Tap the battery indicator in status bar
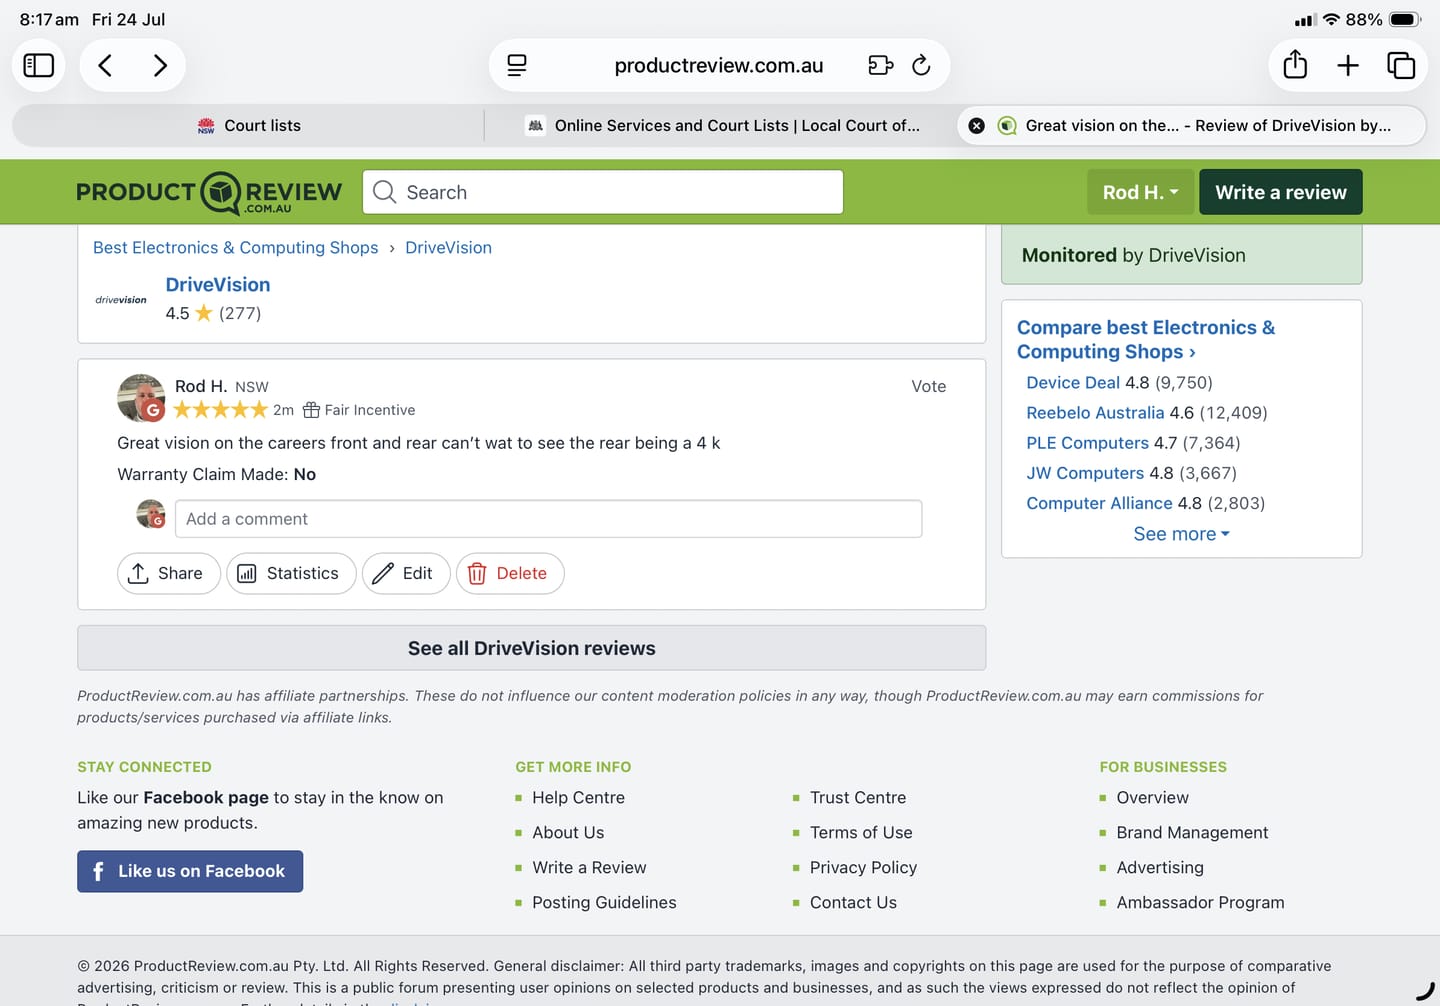The image size is (1440, 1006). point(1405,19)
